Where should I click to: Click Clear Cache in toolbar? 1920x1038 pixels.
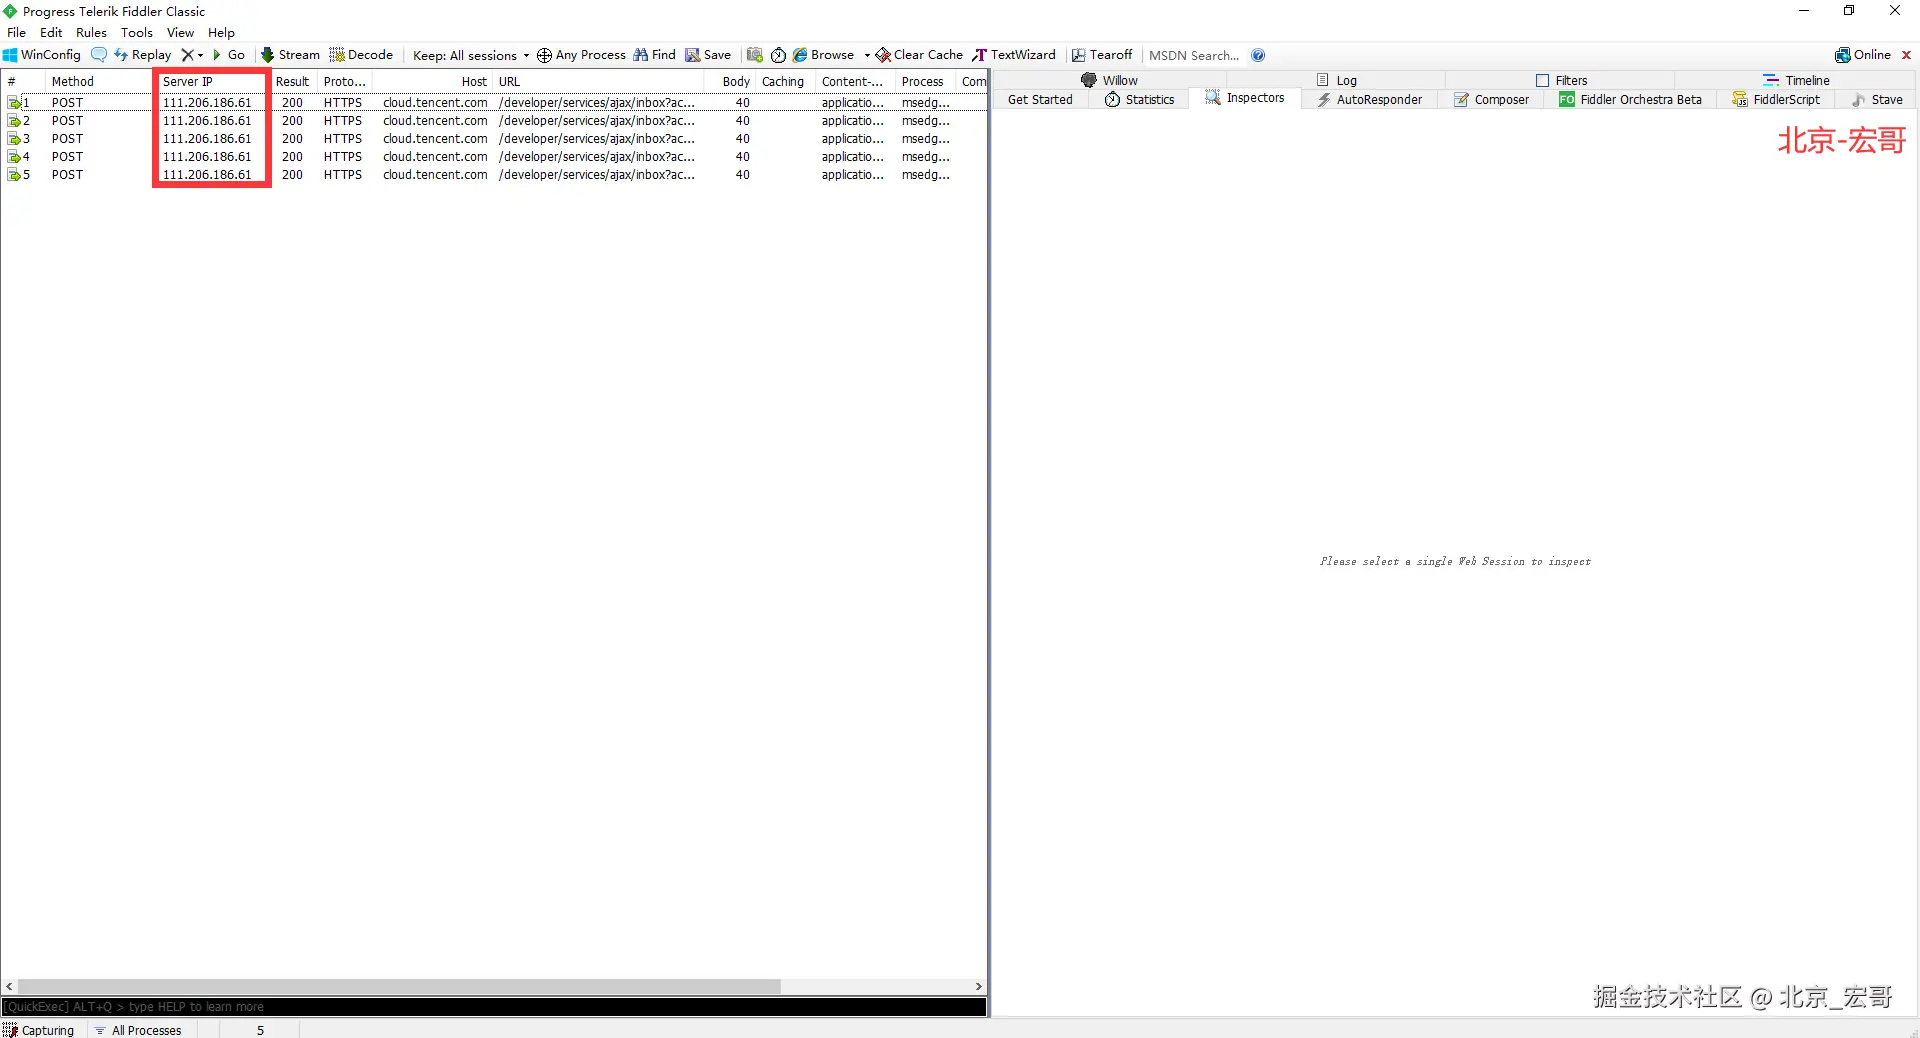[919, 55]
